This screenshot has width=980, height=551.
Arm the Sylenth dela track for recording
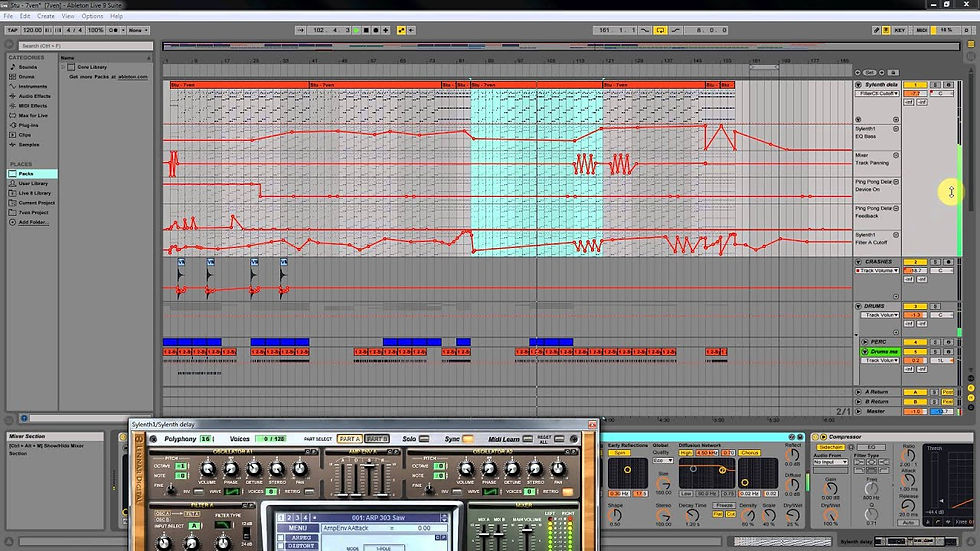pos(949,84)
